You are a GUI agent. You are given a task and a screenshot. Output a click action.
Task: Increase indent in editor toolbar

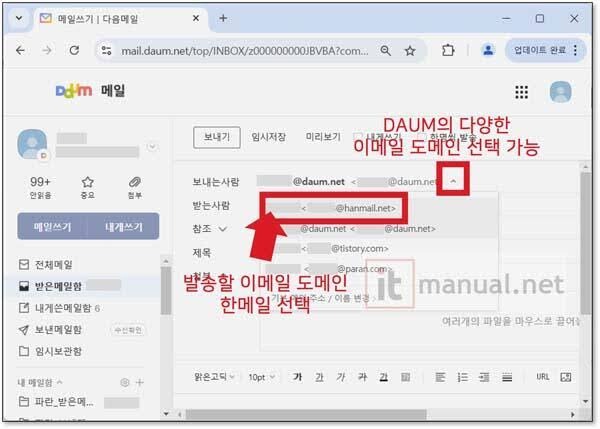point(484,377)
